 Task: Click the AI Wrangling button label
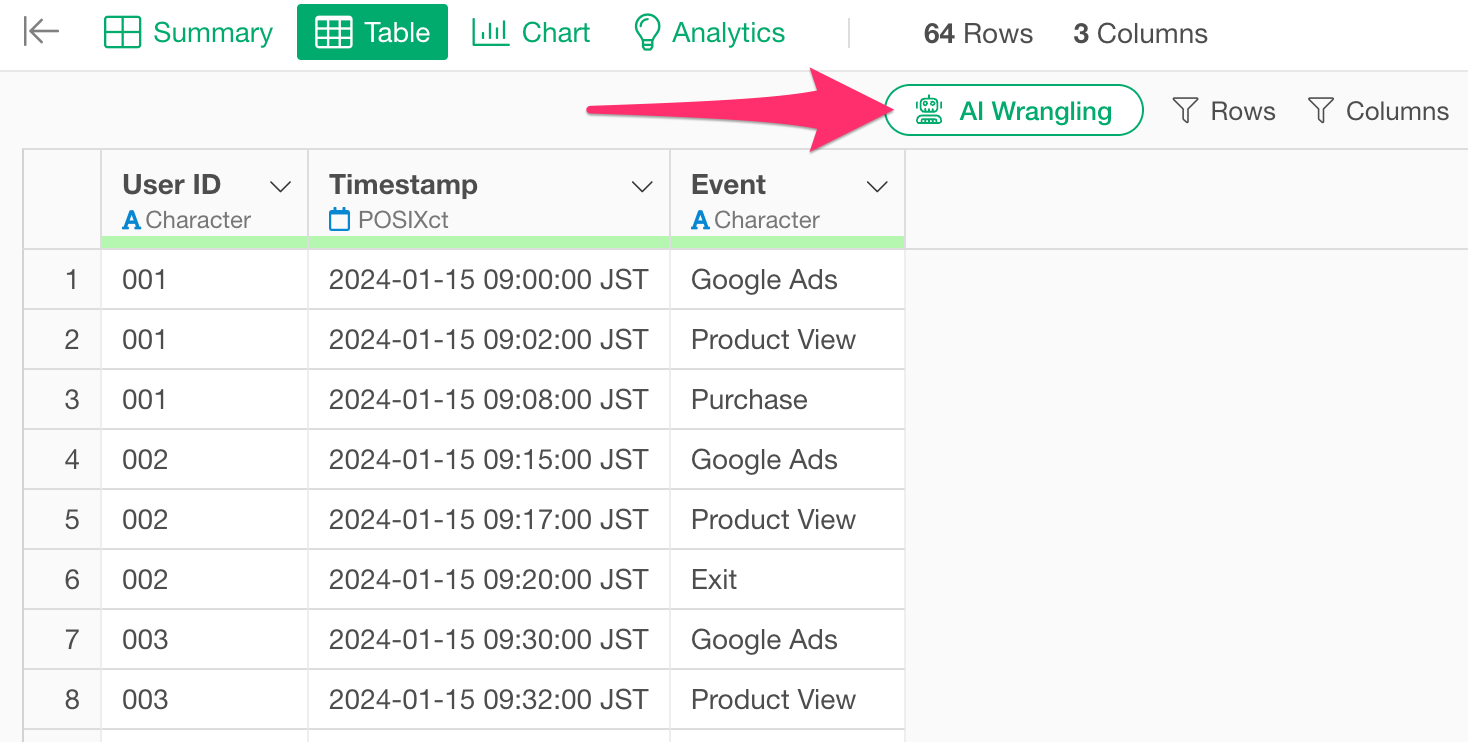click(1035, 111)
